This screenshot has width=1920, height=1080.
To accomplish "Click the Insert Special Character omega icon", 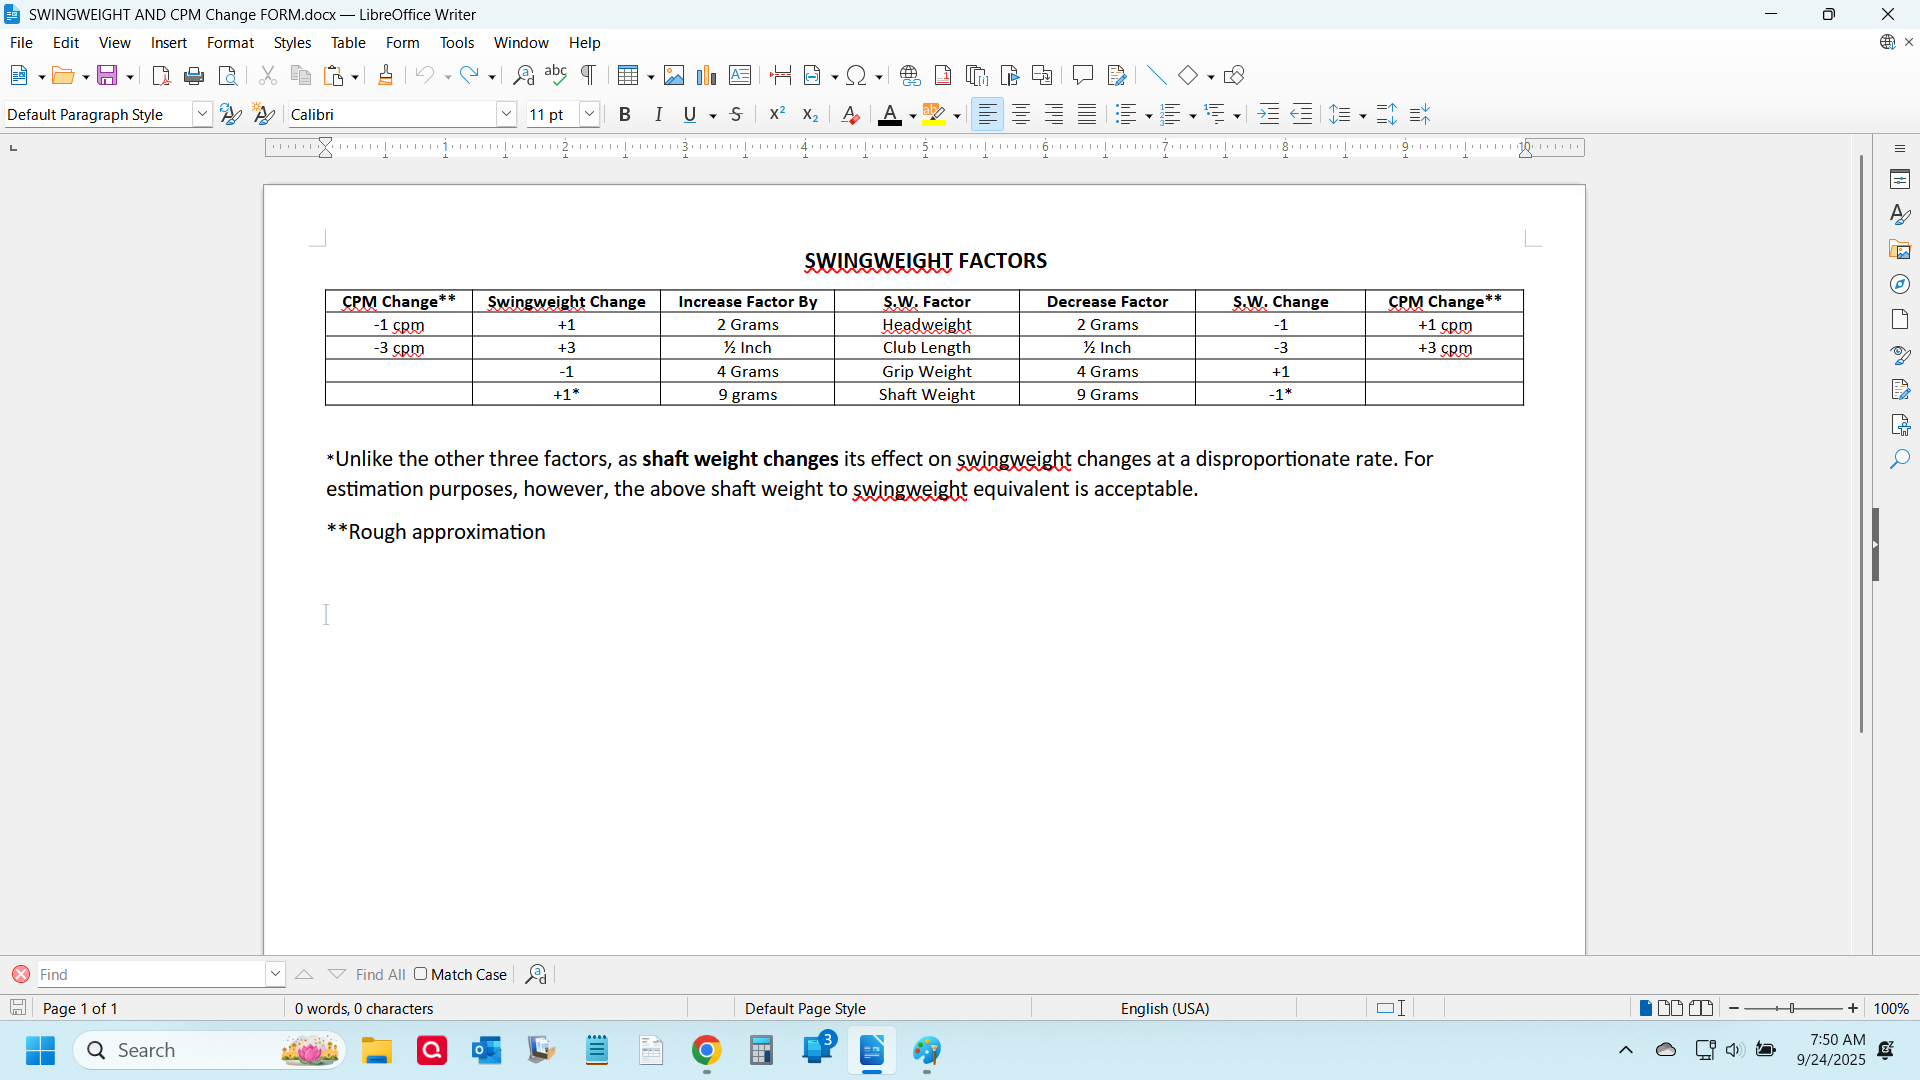I will pos(856,76).
